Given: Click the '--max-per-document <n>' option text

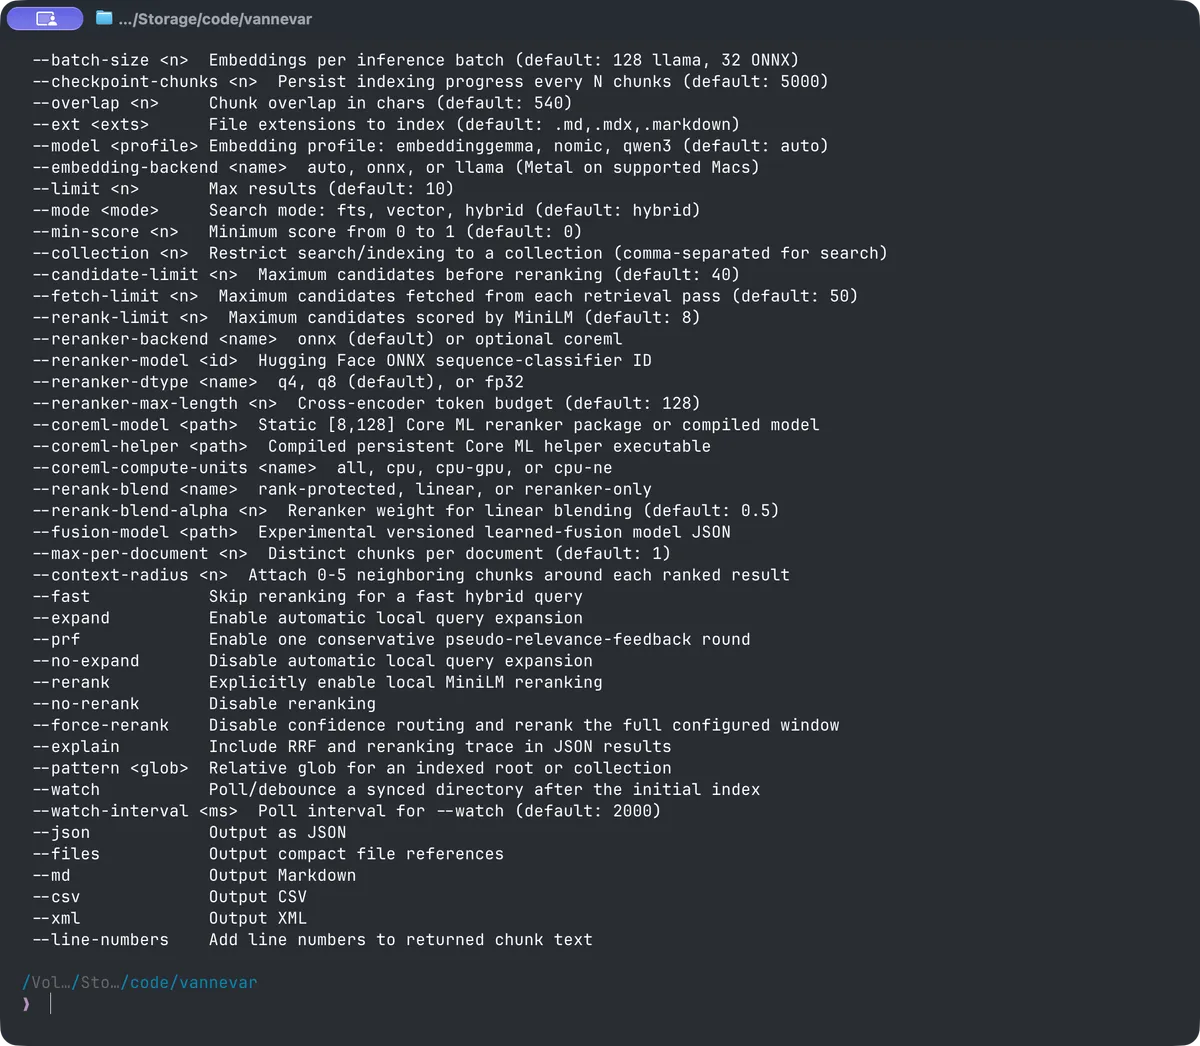Looking at the screenshot, I should coord(139,554).
